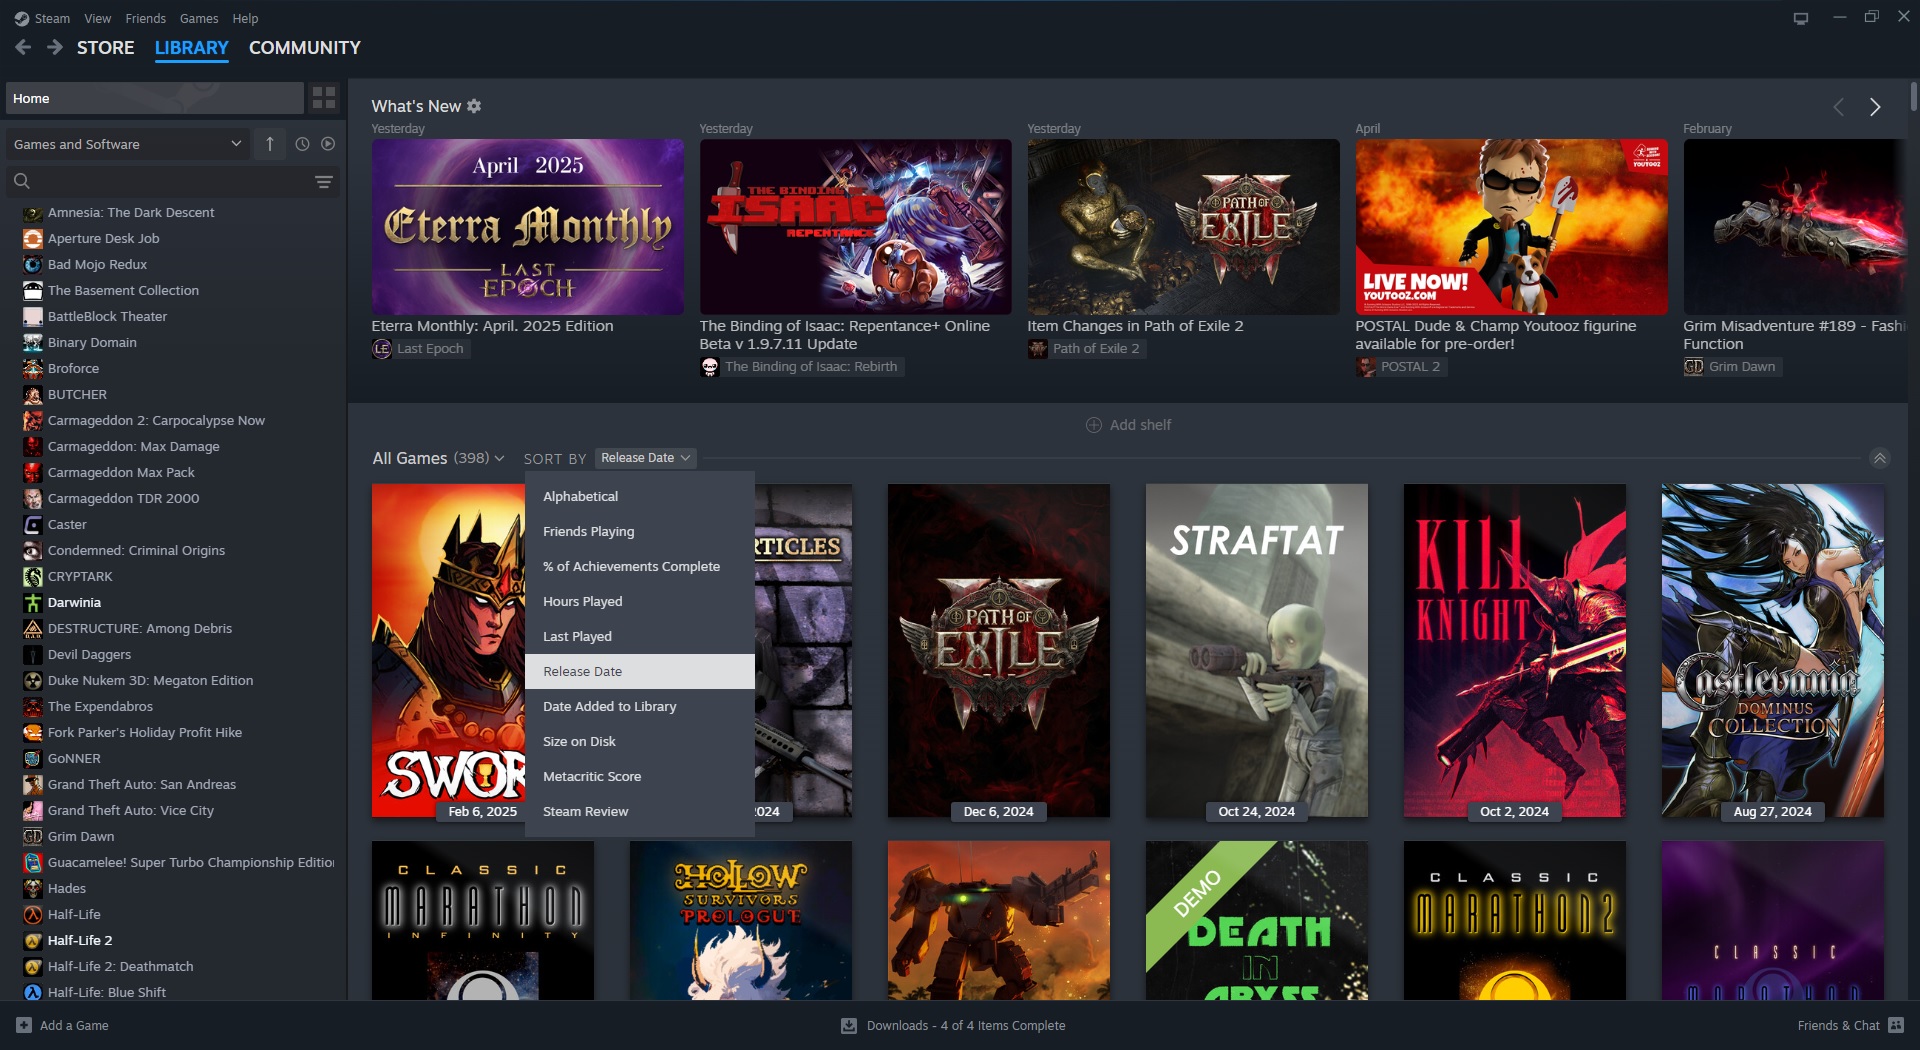Open Kill Knight game cover
Viewport: 1920px width, 1050px height.
(x=1514, y=650)
